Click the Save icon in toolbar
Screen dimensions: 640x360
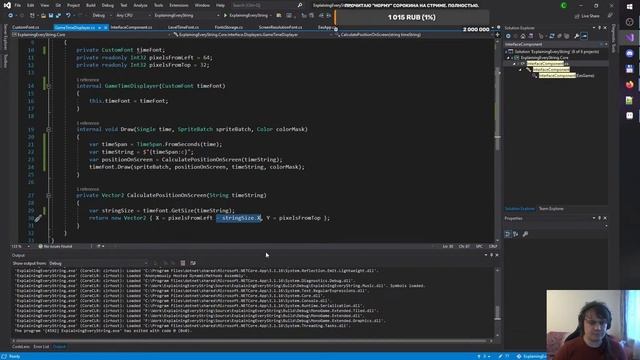51,16
